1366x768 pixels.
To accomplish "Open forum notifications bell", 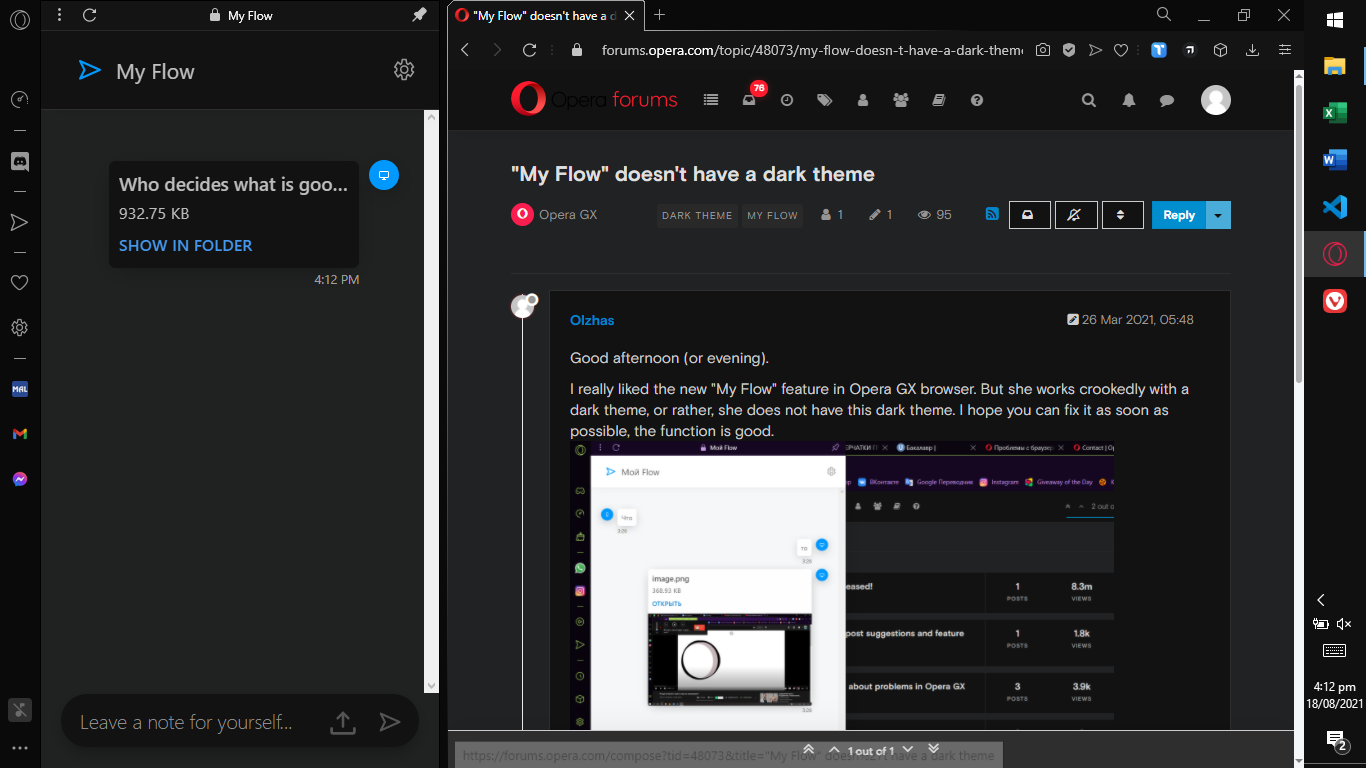I will (x=1129, y=100).
